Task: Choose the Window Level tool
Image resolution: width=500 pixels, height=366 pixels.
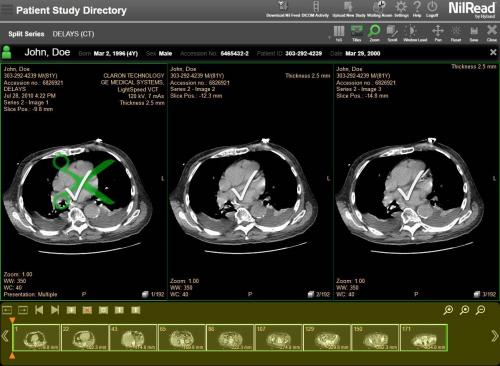Action: tap(415, 33)
